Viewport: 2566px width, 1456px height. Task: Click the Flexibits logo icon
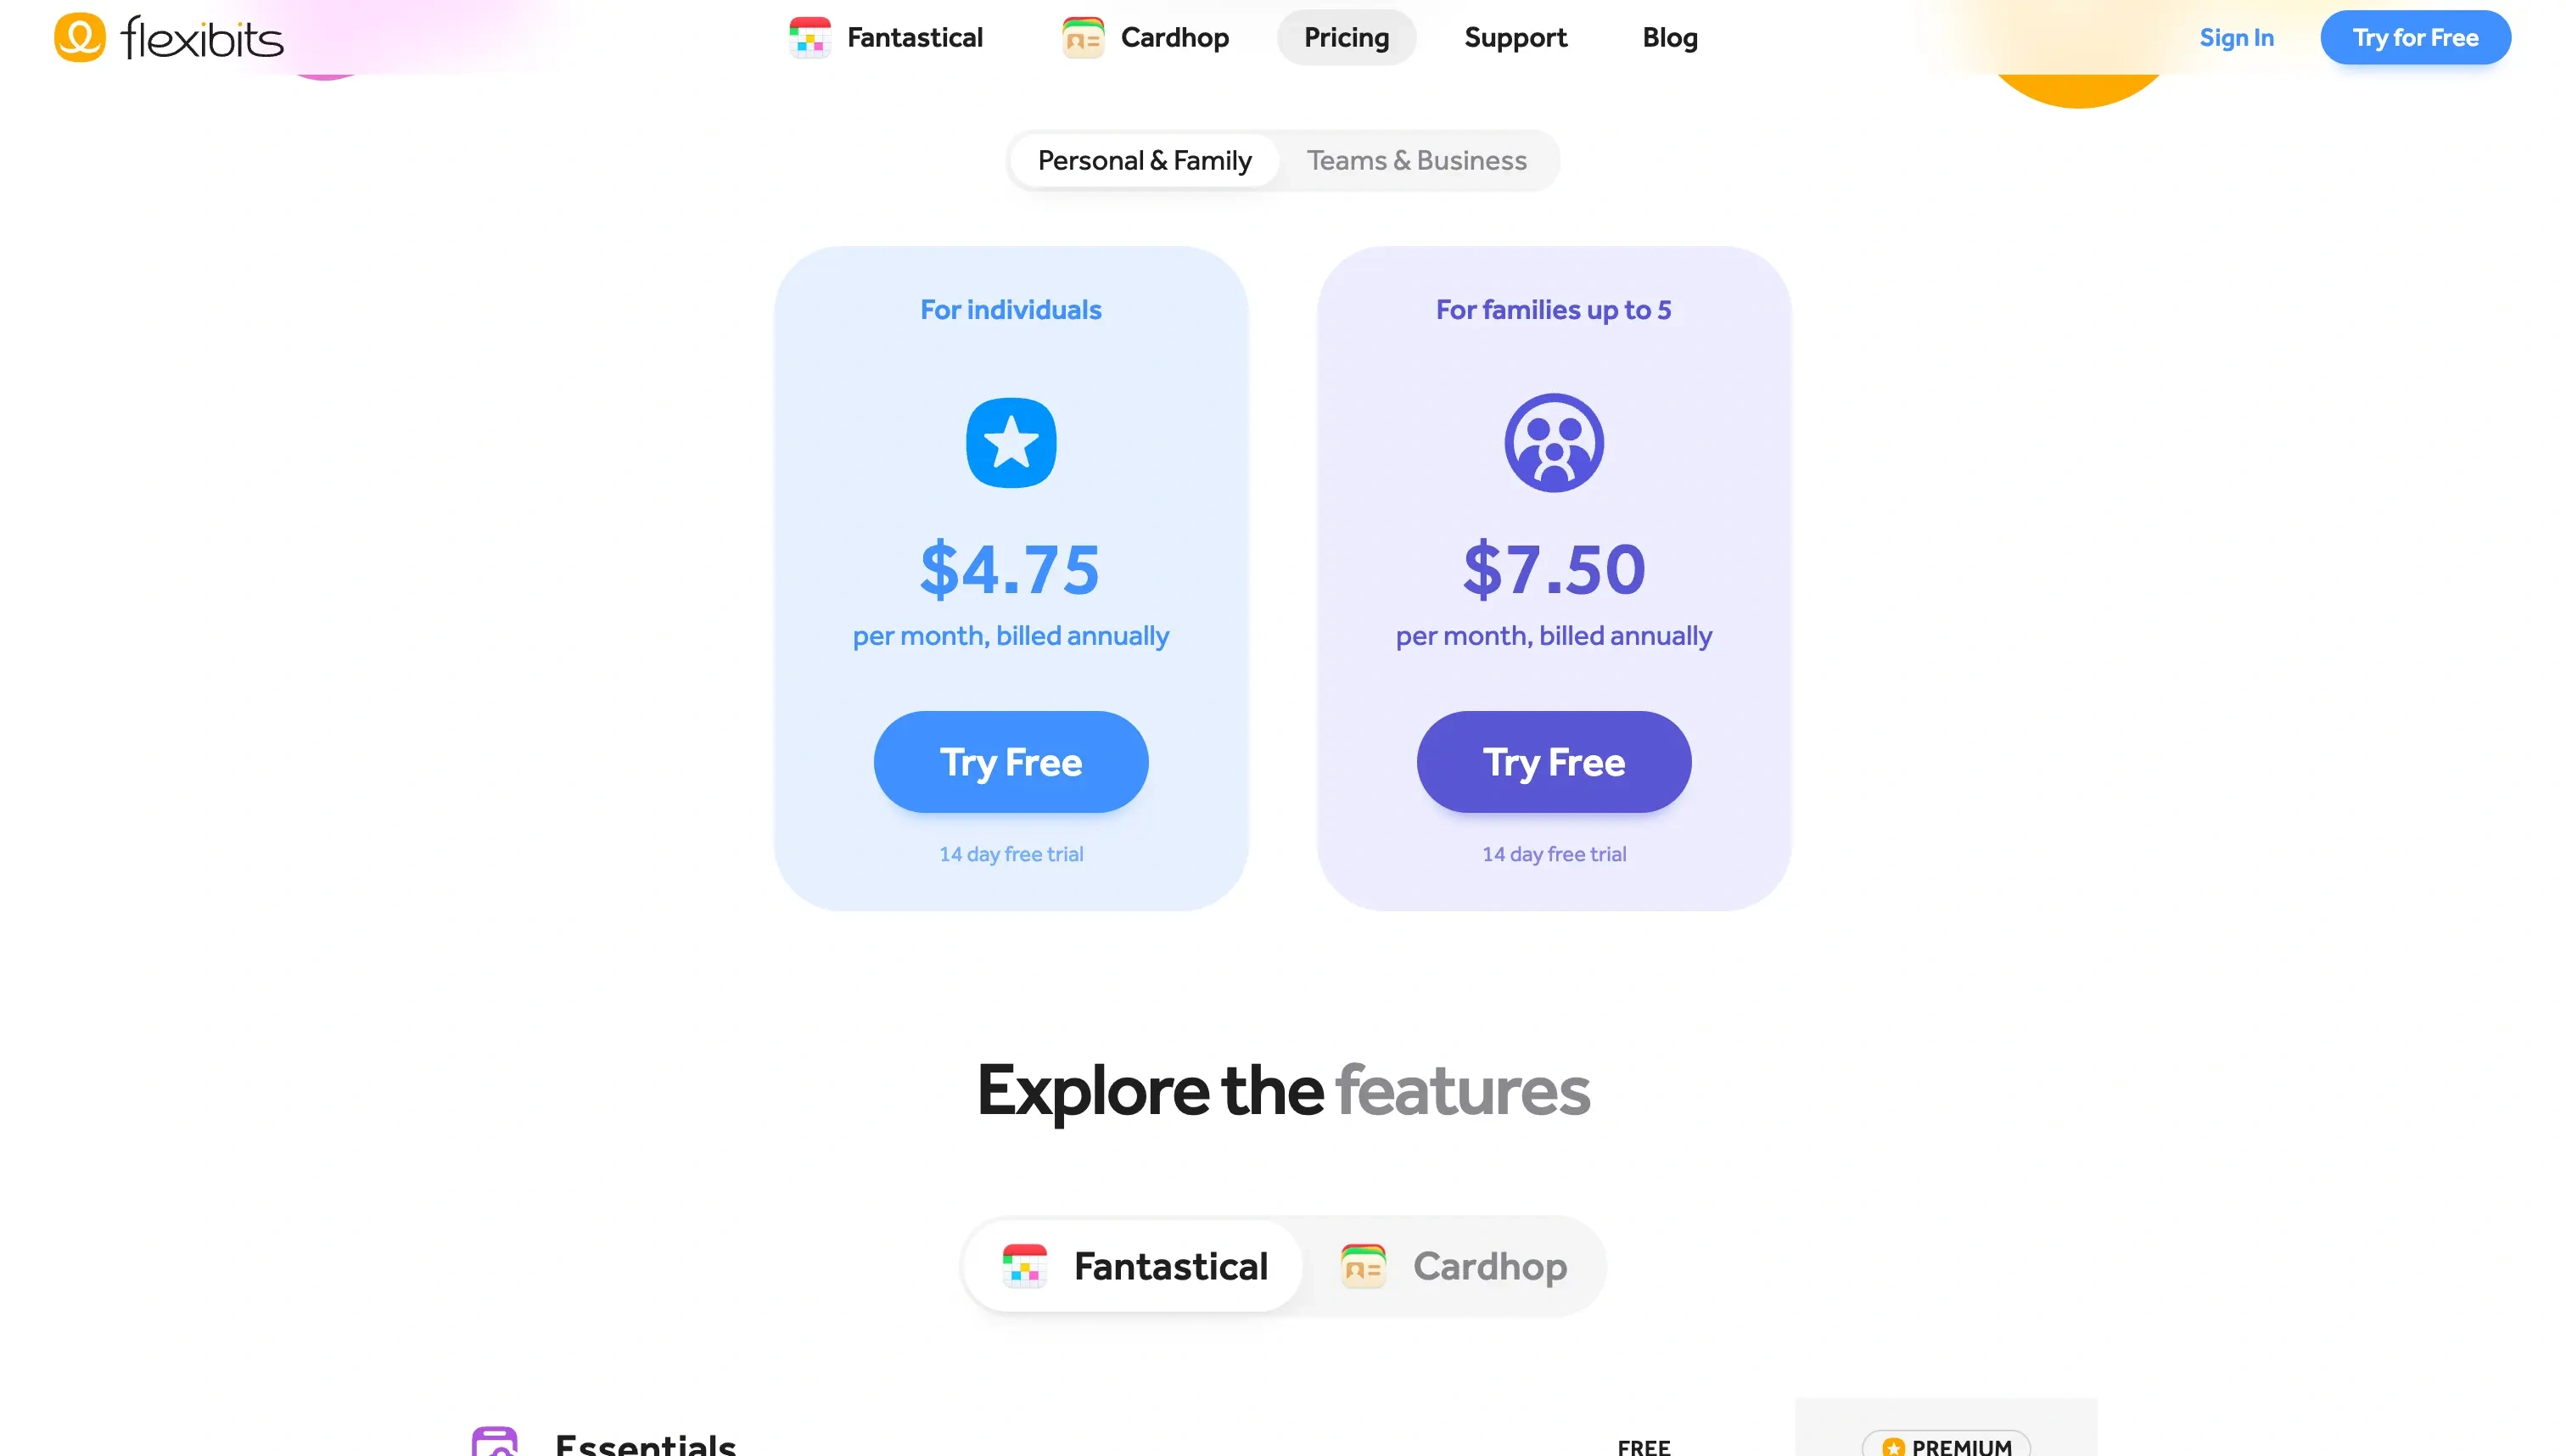[x=77, y=36]
